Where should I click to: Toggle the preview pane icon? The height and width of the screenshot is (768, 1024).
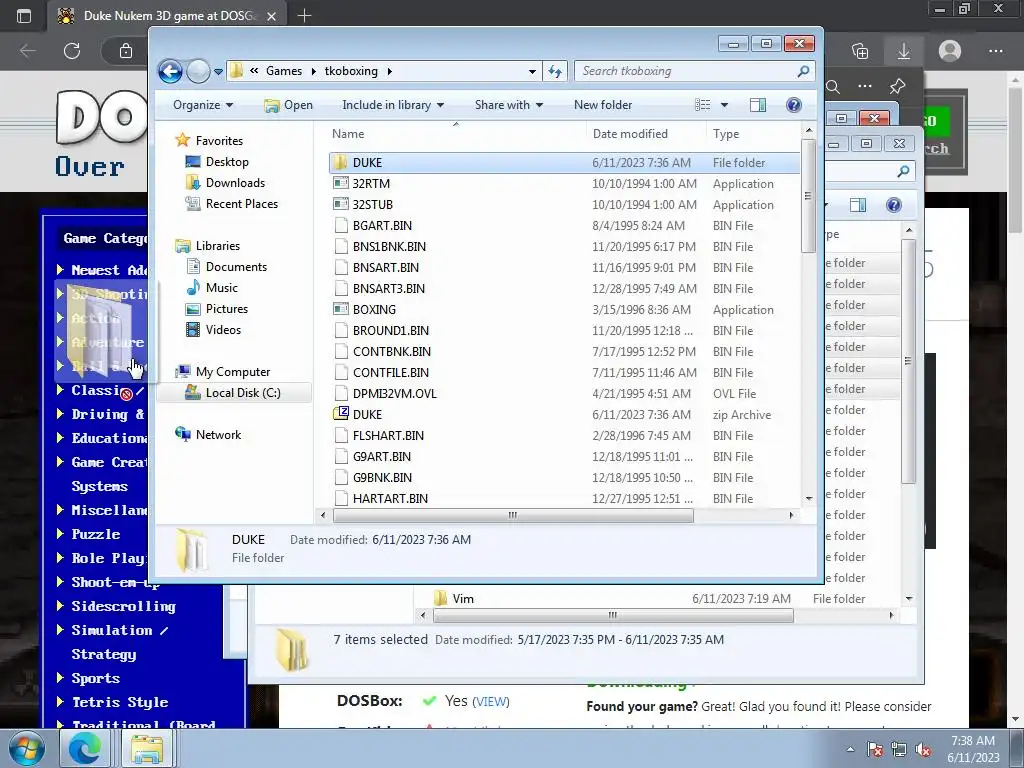tap(758, 105)
